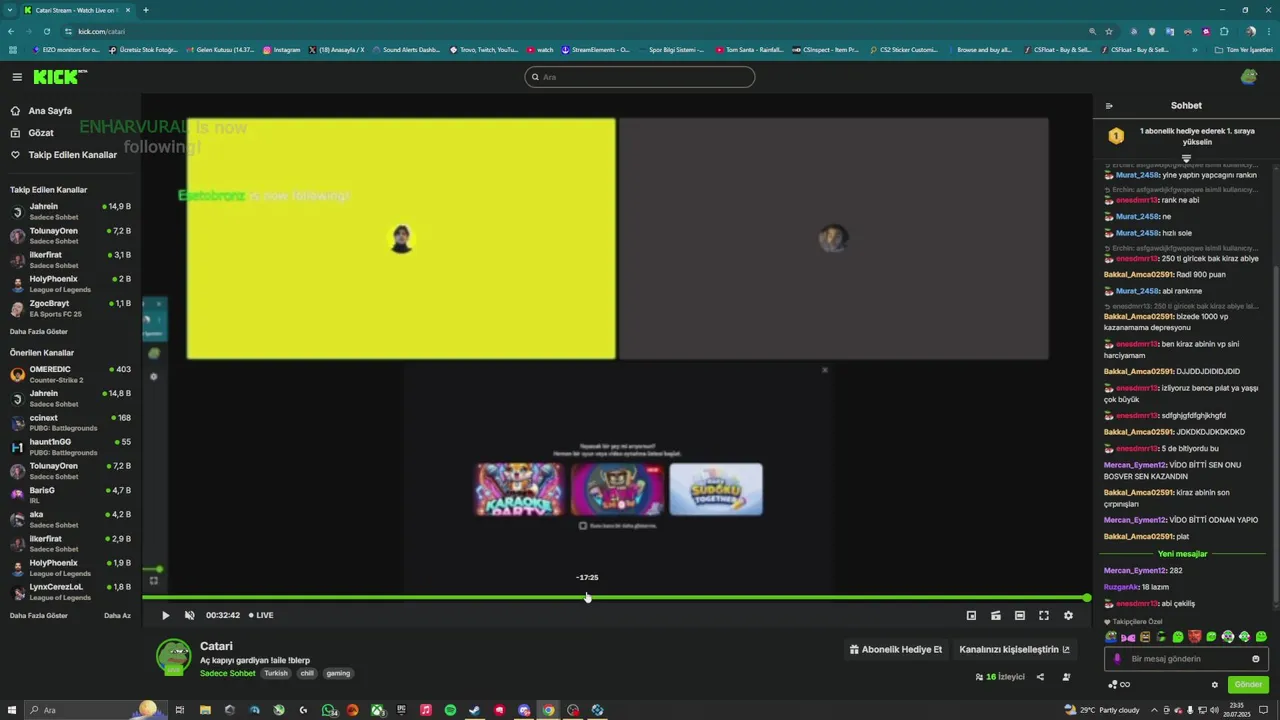Go to Ana Sayfa
The image size is (1280, 720).
(x=50, y=111)
